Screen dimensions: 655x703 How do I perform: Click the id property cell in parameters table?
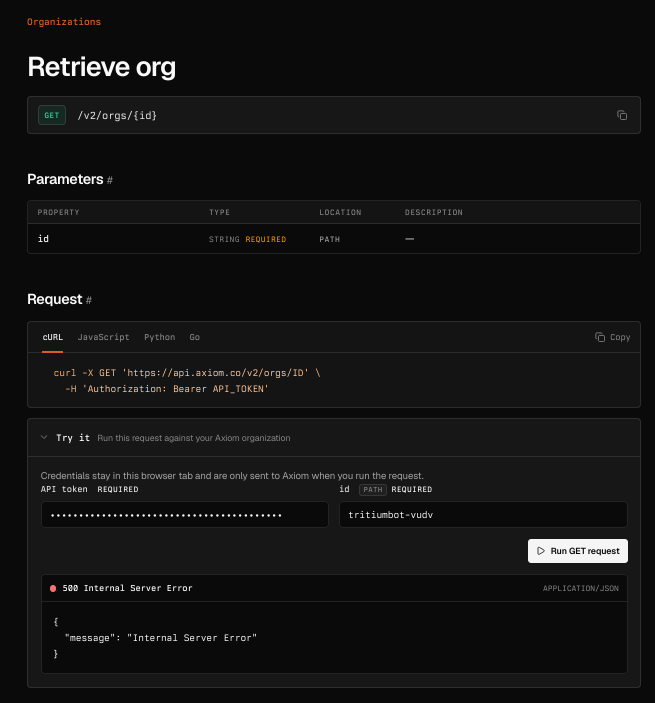point(43,239)
